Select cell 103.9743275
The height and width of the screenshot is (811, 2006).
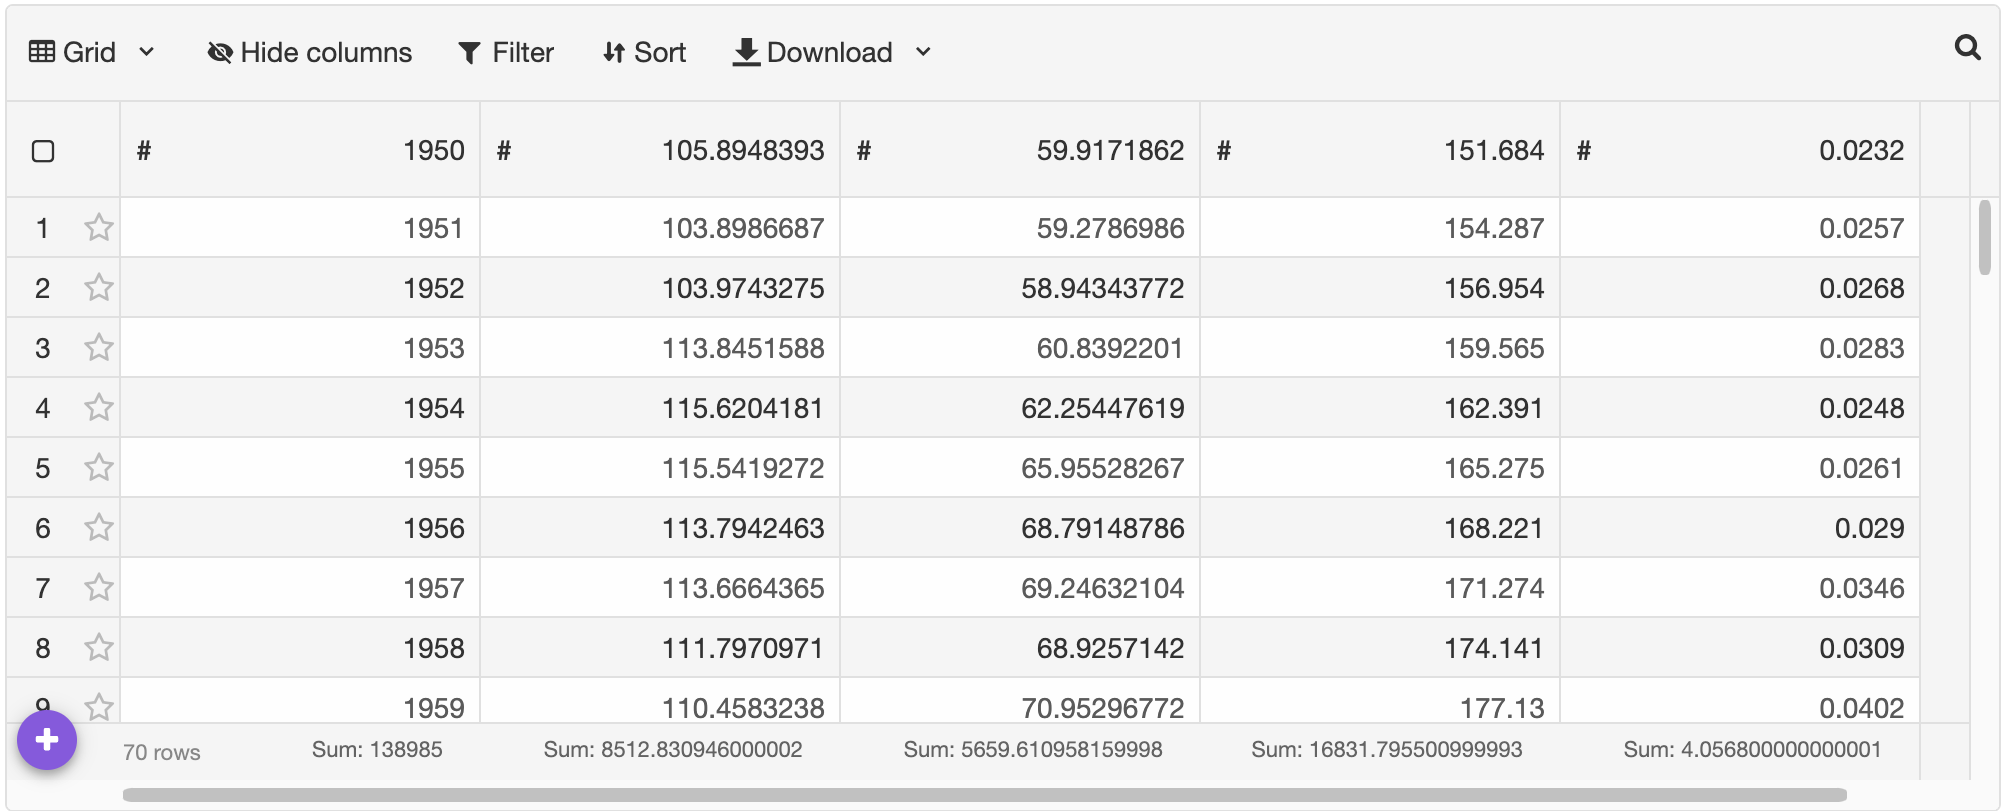tap(660, 288)
